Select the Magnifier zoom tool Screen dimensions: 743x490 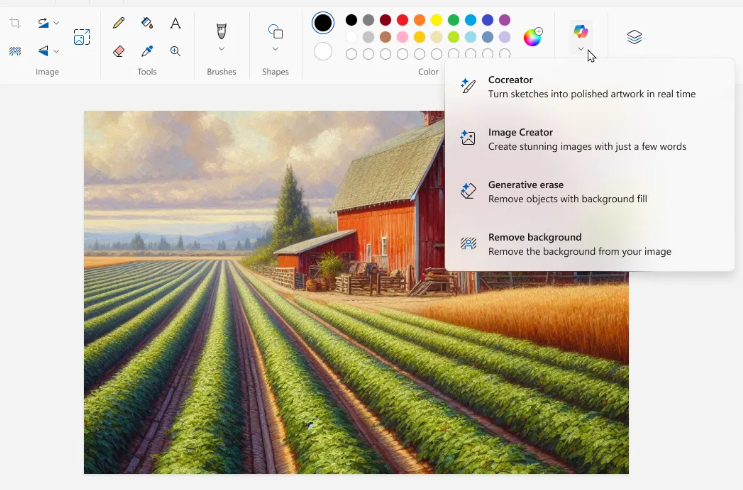pyautogui.click(x=175, y=51)
